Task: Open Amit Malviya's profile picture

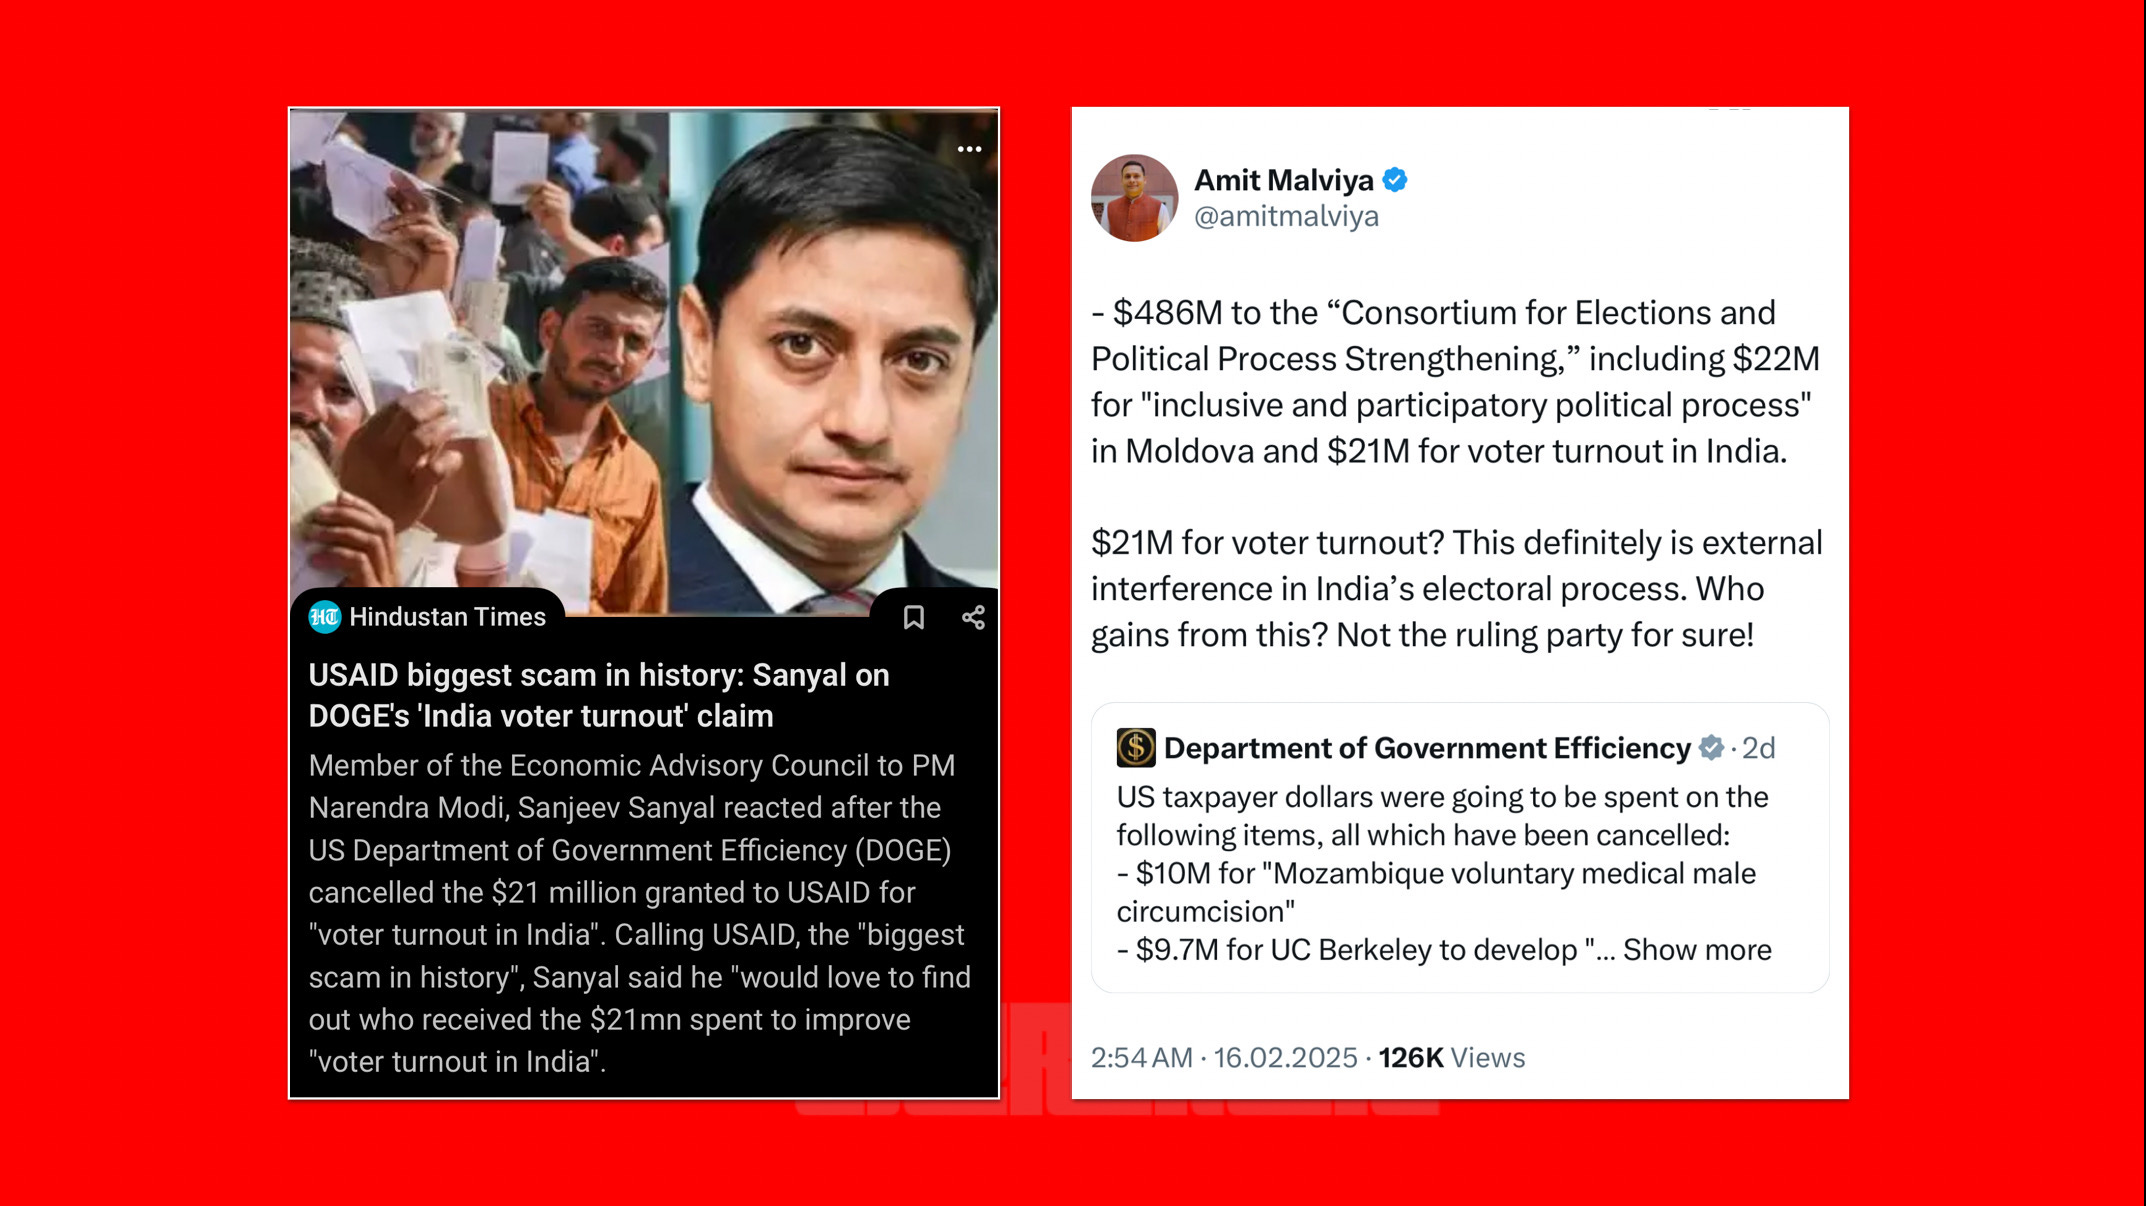Action: (1134, 198)
